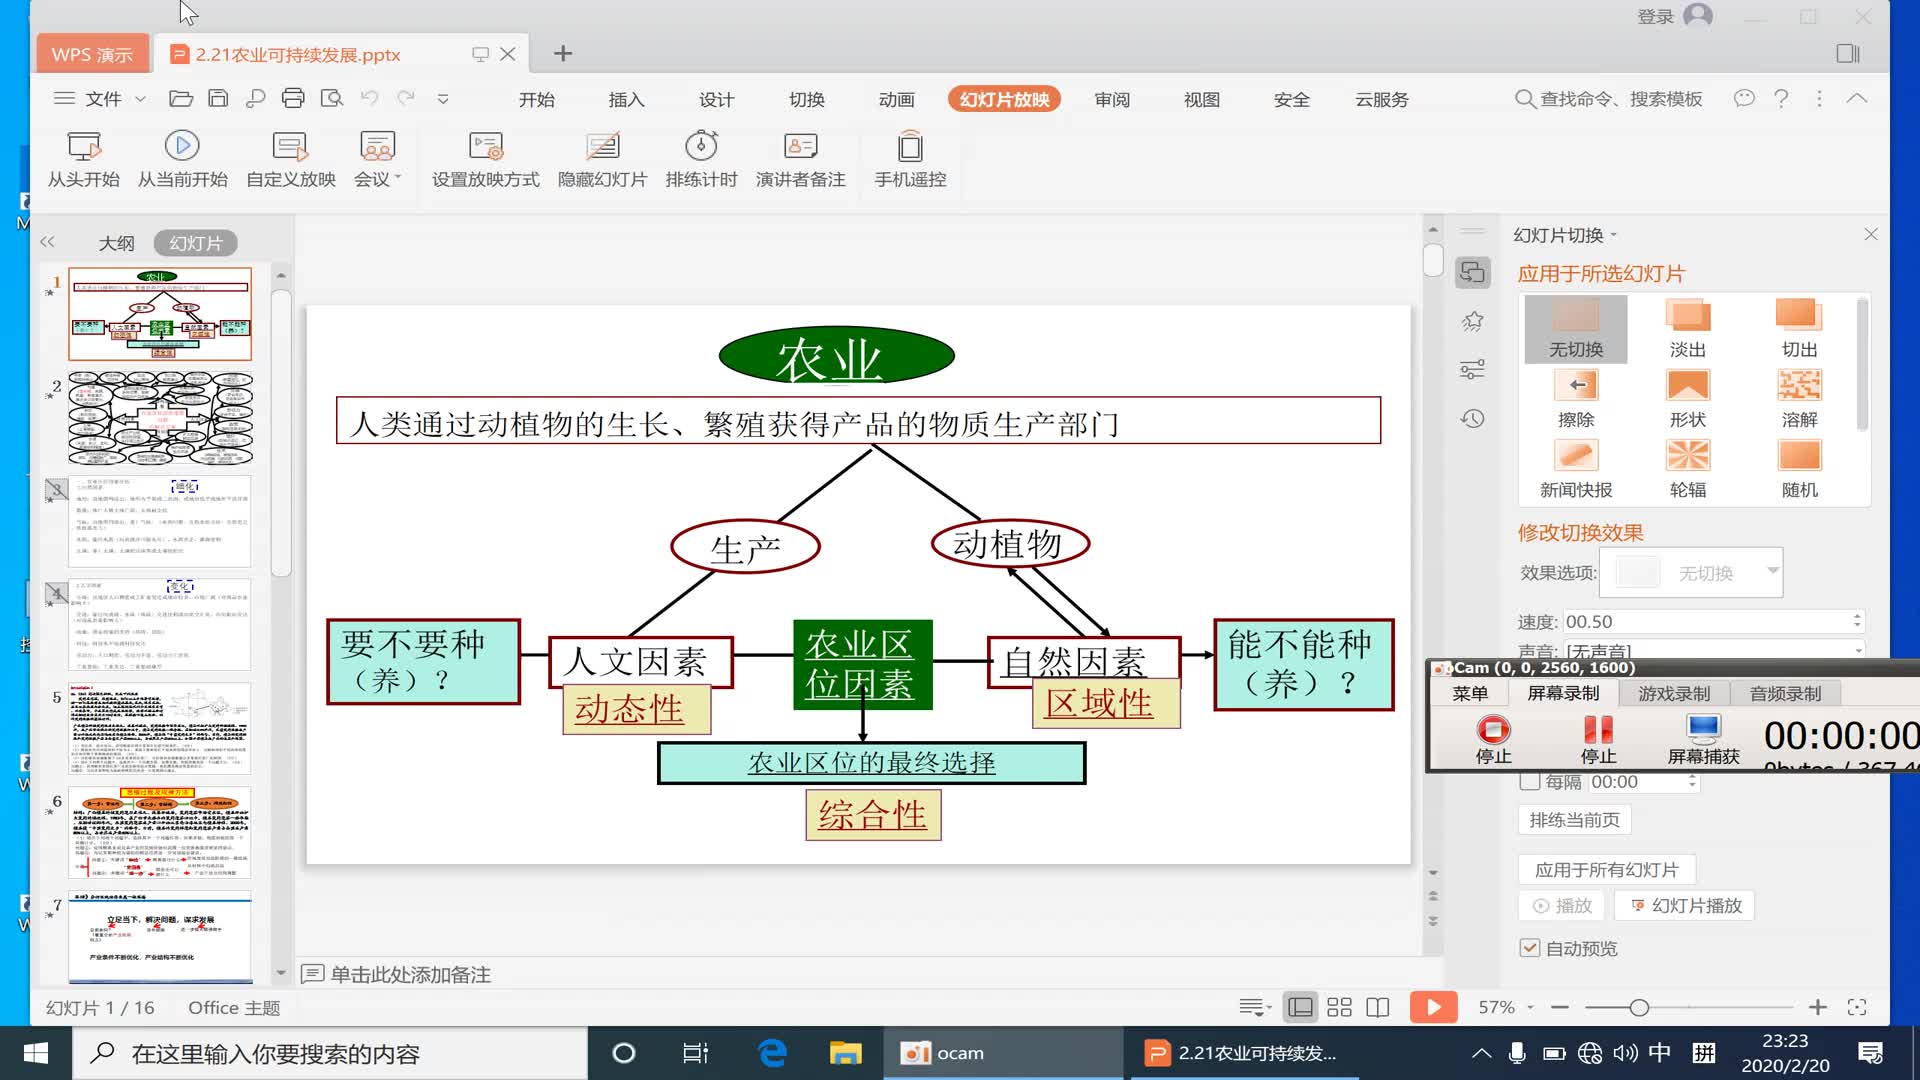
Task: Start slideshow from current slide (从当前开始)
Action: click(182, 160)
